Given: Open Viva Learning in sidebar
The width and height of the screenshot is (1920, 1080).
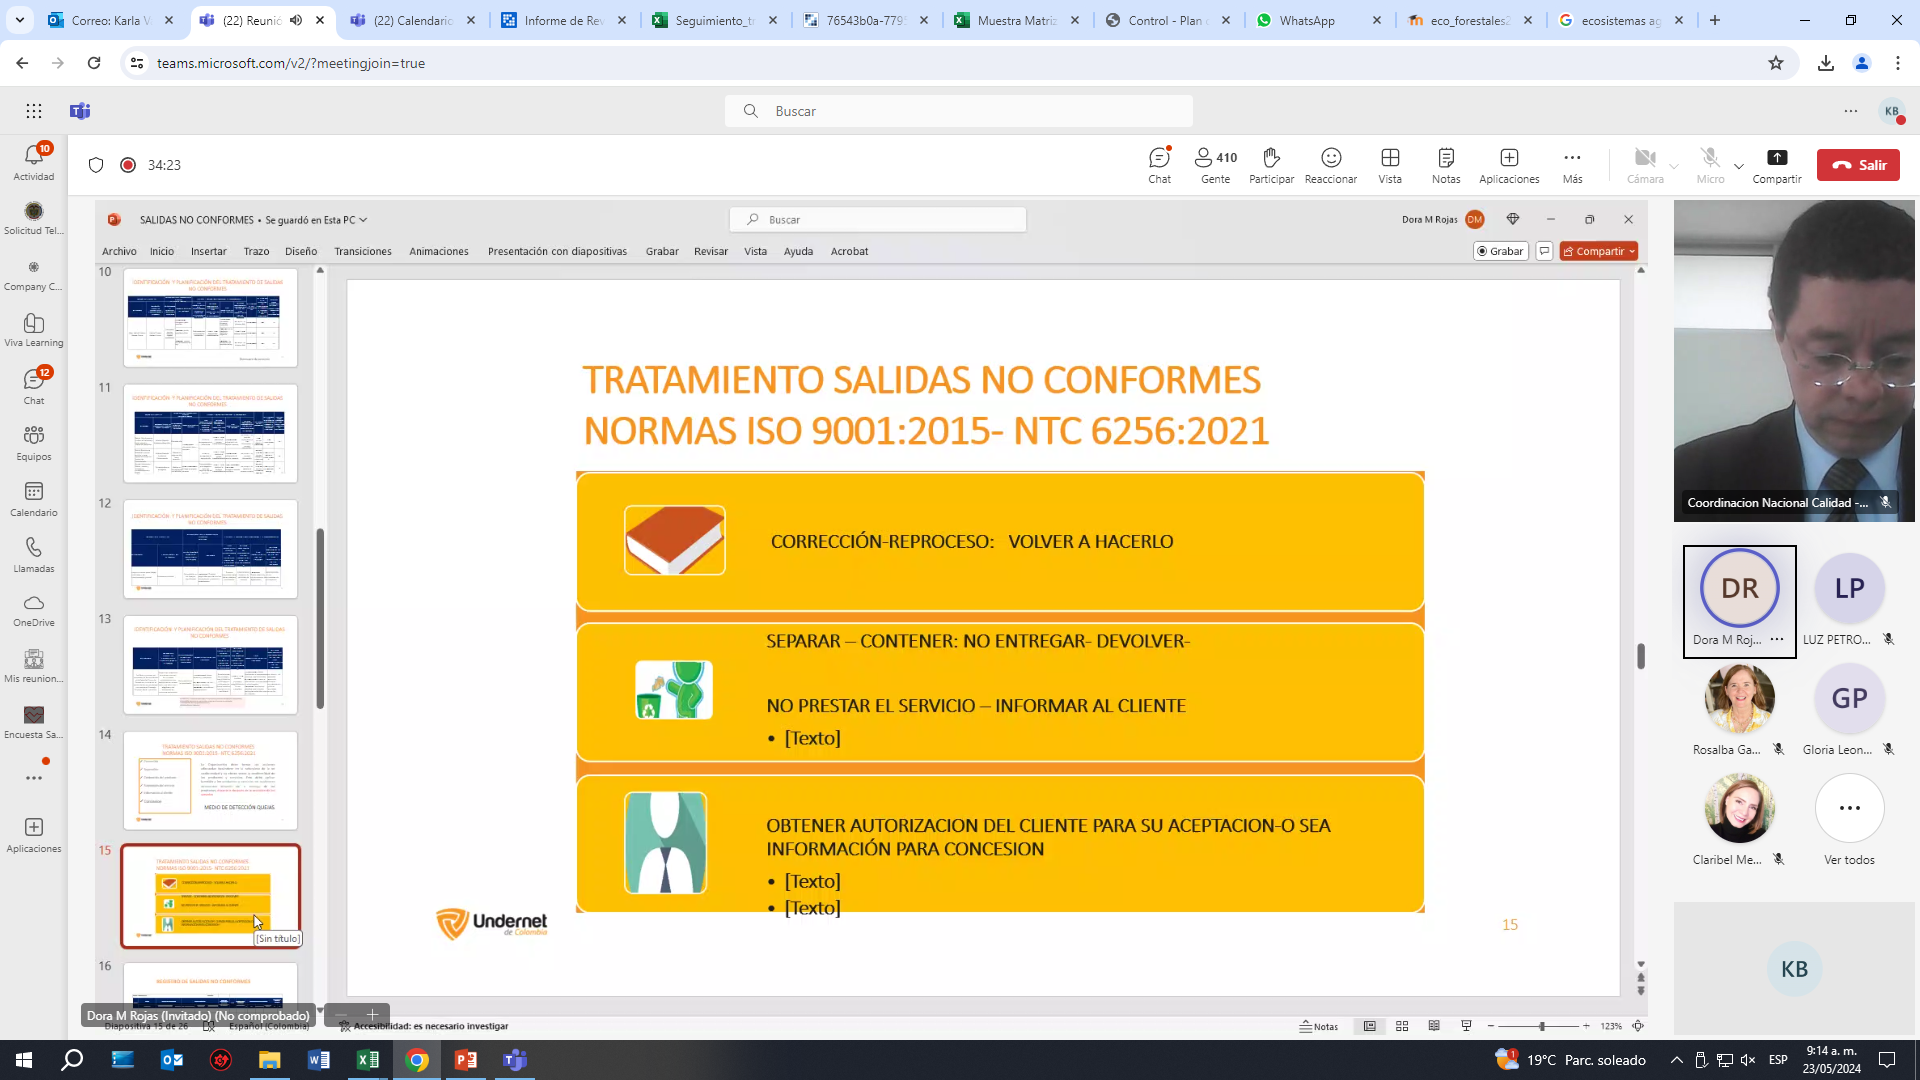Looking at the screenshot, I should click(x=34, y=330).
